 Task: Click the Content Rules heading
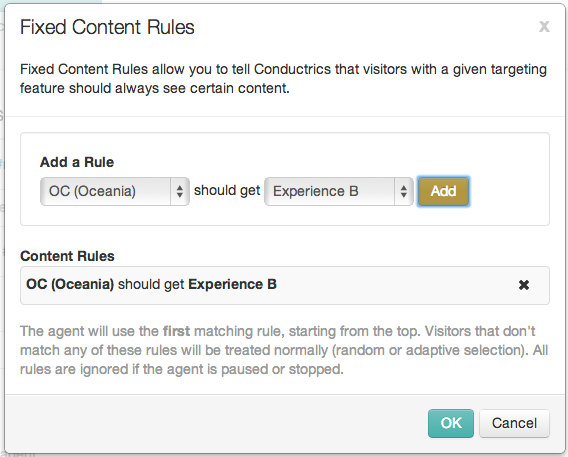(67, 256)
